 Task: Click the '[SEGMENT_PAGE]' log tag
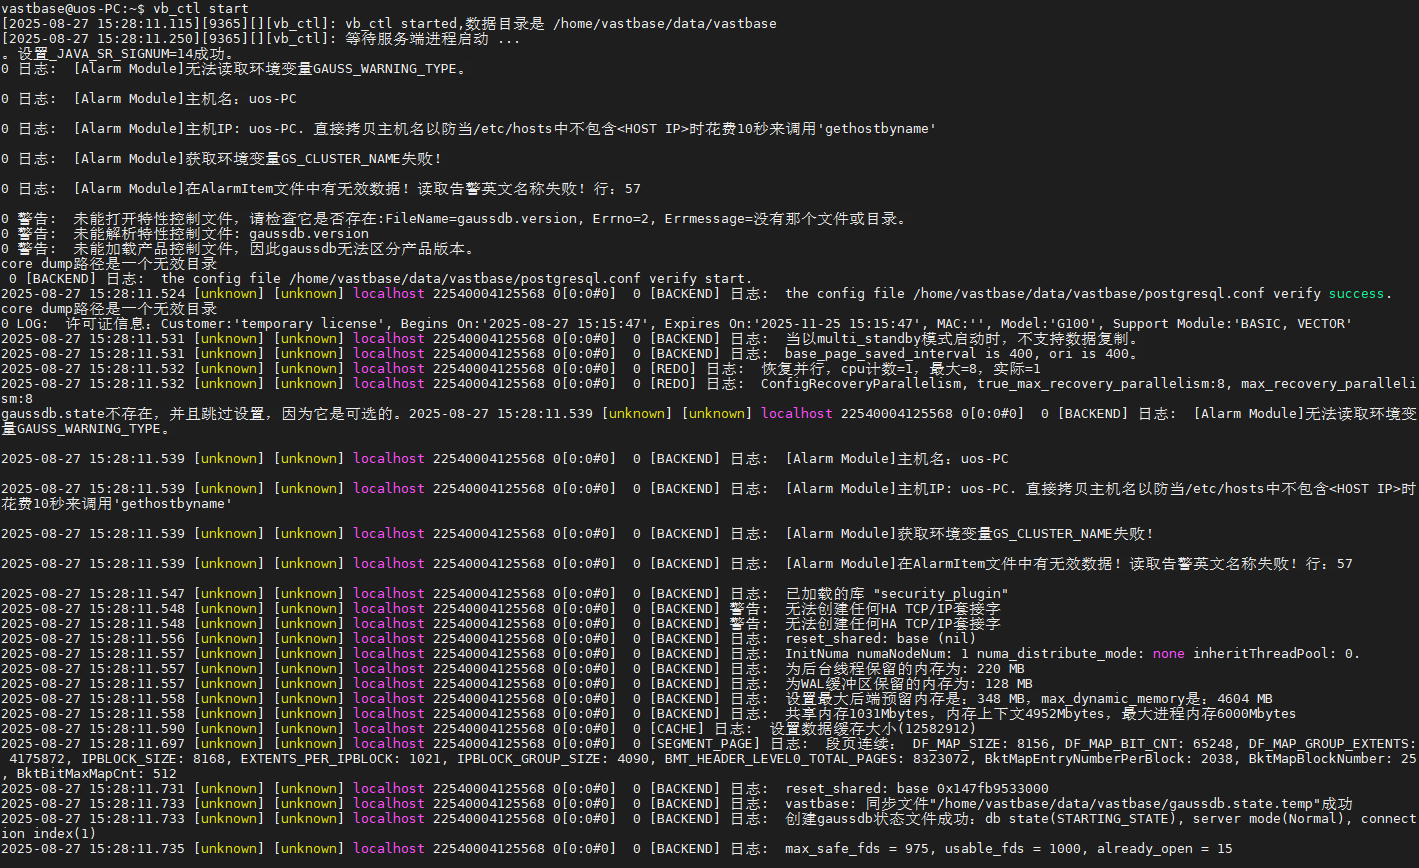point(705,743)
